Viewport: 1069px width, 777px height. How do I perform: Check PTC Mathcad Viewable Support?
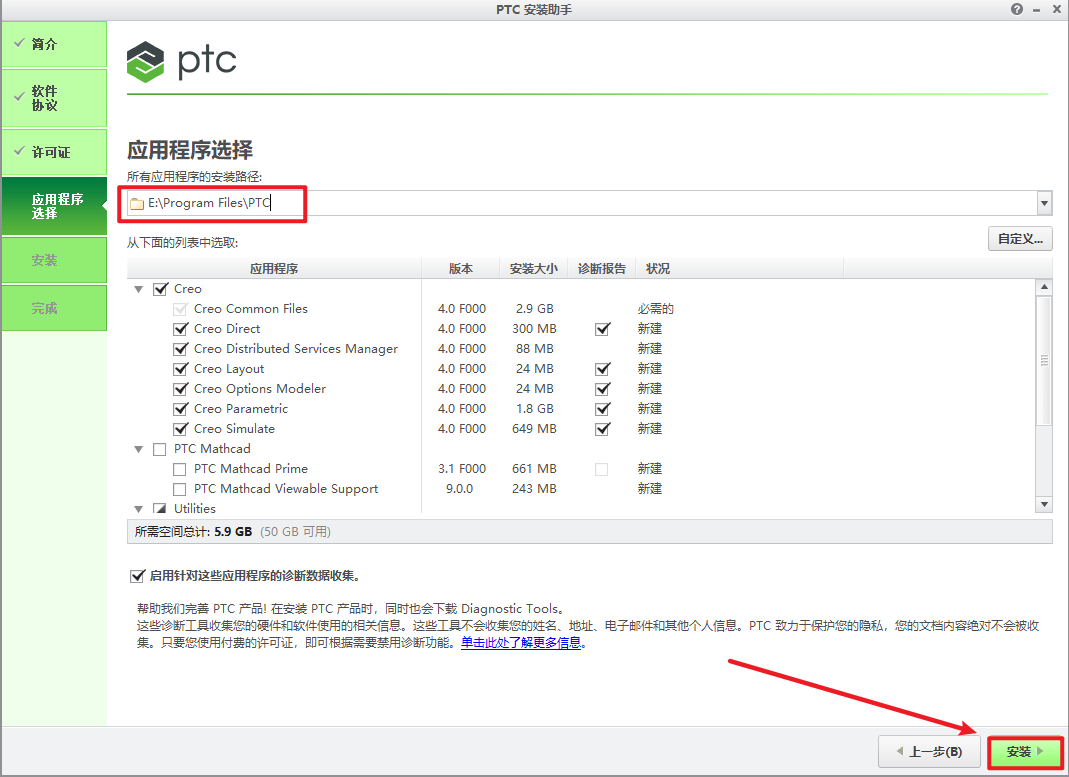tap(180, 488)
